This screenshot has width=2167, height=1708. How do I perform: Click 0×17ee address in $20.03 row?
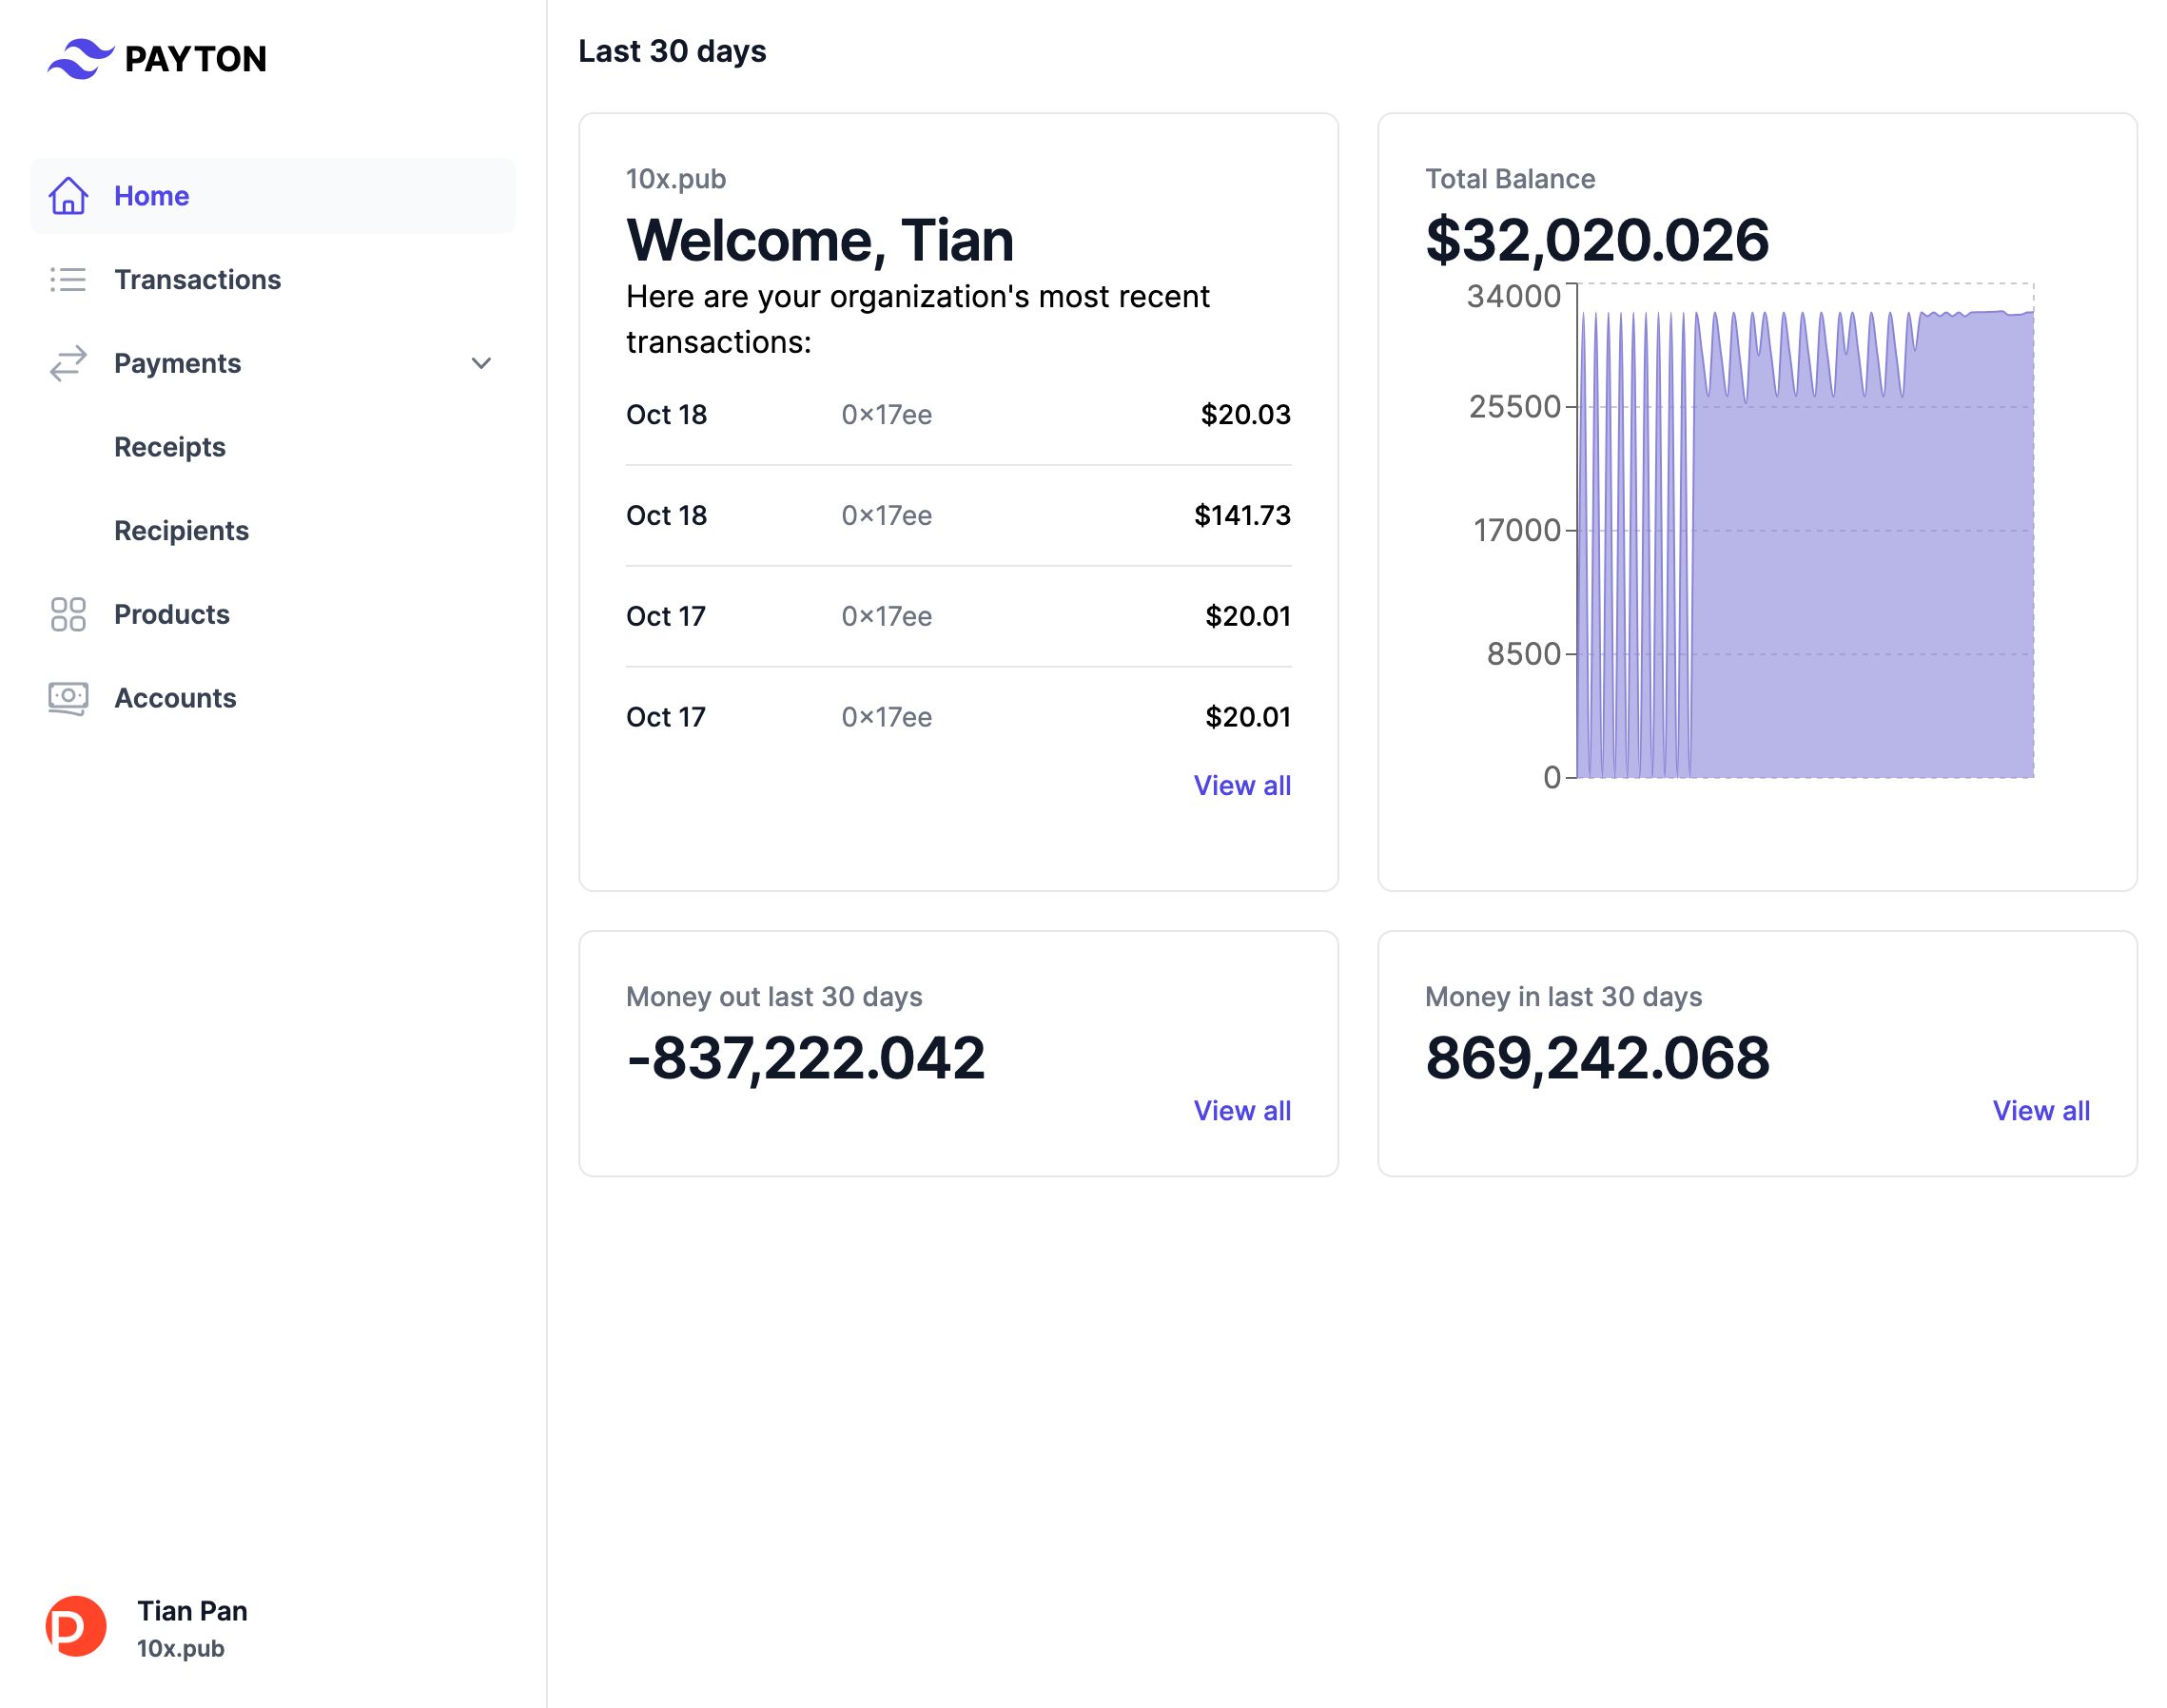coord(887,415)
